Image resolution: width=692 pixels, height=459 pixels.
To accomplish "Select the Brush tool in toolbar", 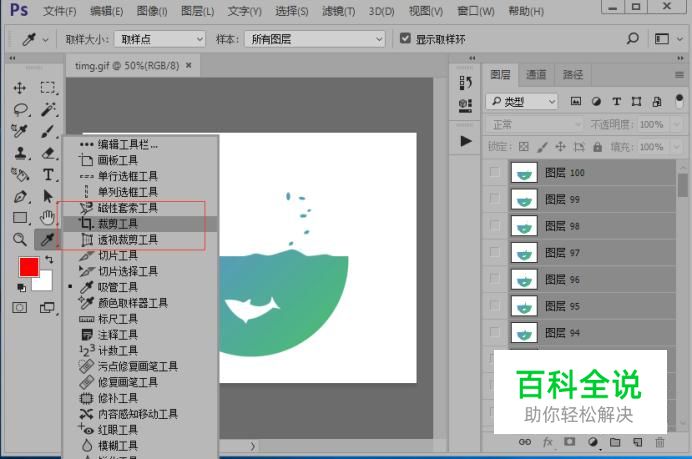I will [48, 131].
